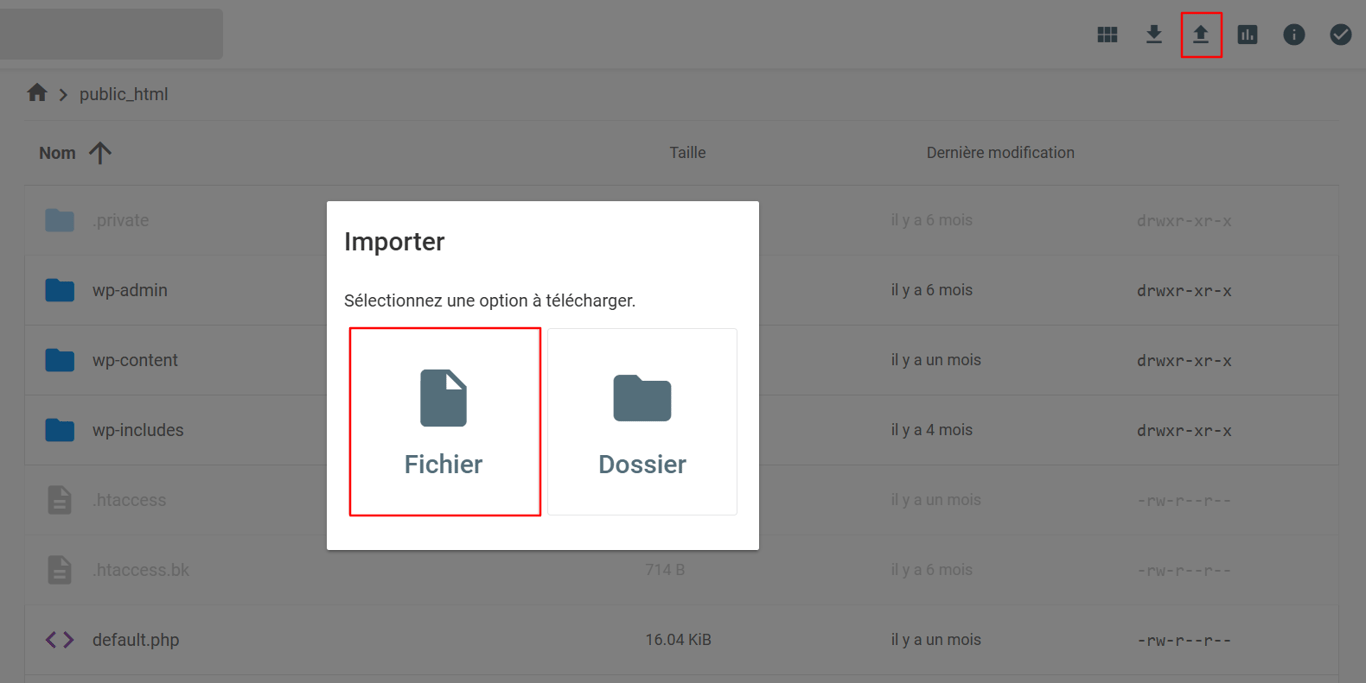The width and height of the screenshot is (1366, 683).
Task: Choose the Fichier upload option
Action: coord(444,420)
